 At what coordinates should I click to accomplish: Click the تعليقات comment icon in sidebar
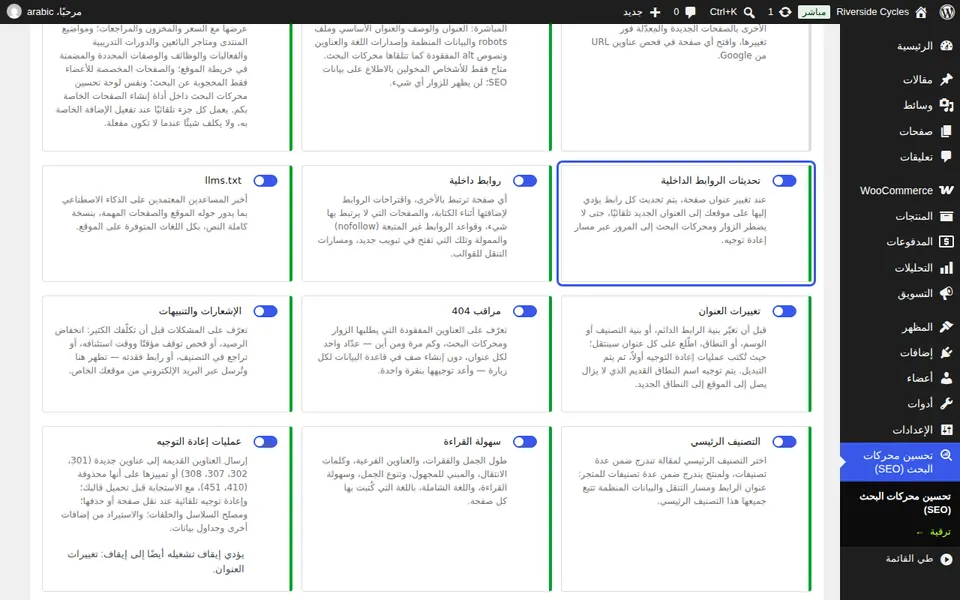947,157
